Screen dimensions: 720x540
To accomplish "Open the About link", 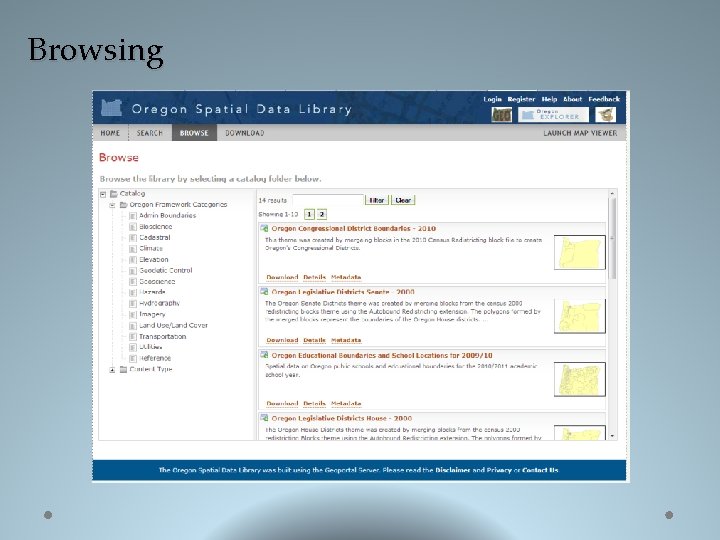I will click(x=573, y=99).
